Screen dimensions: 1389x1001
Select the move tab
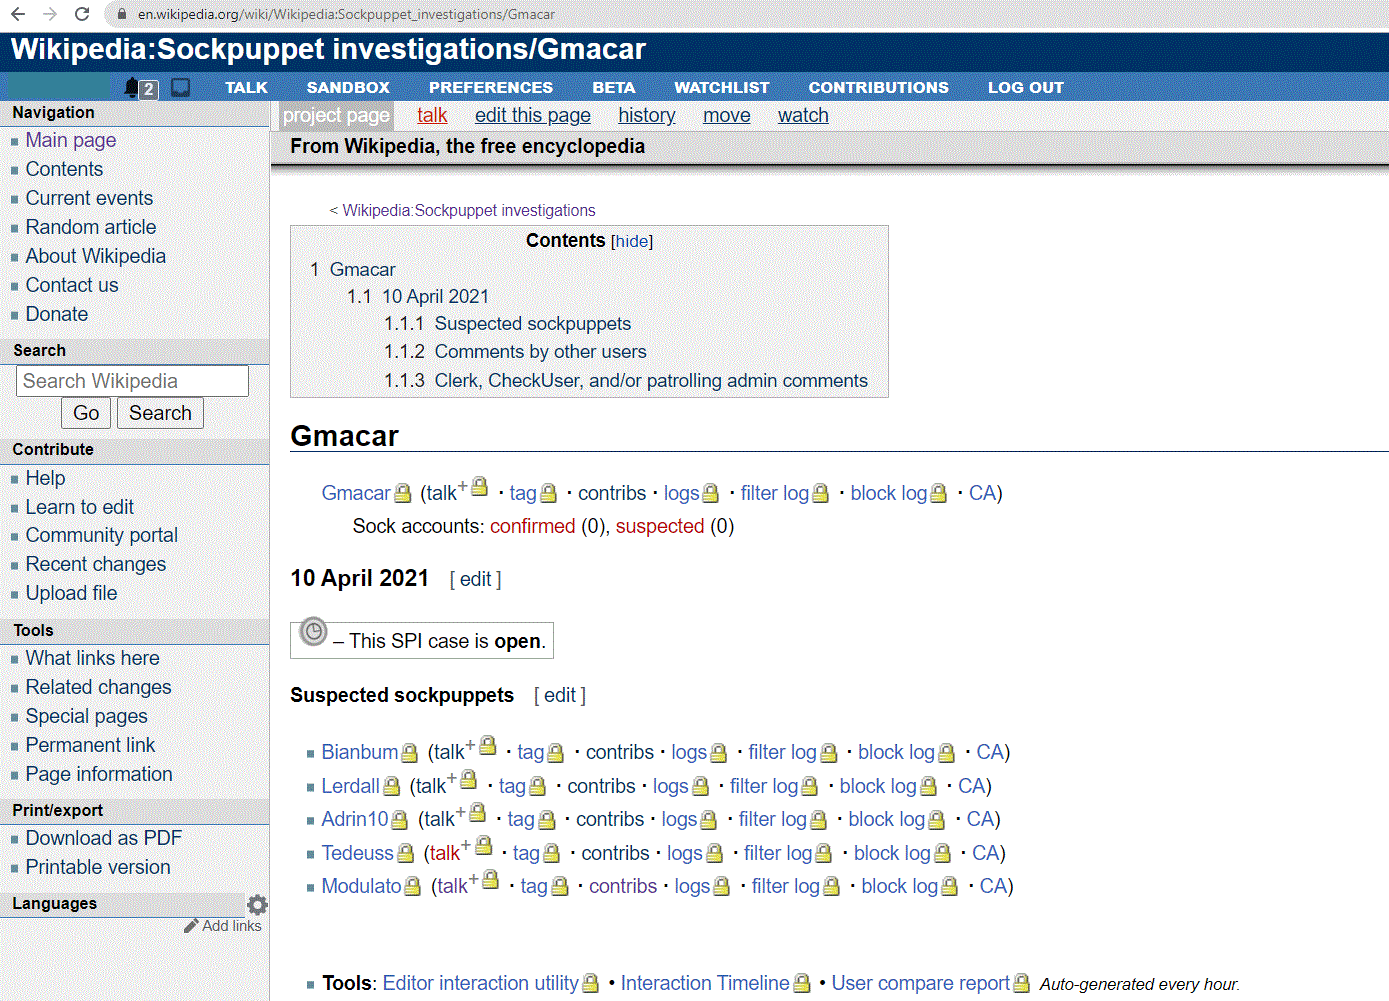(x=727, y=115)
